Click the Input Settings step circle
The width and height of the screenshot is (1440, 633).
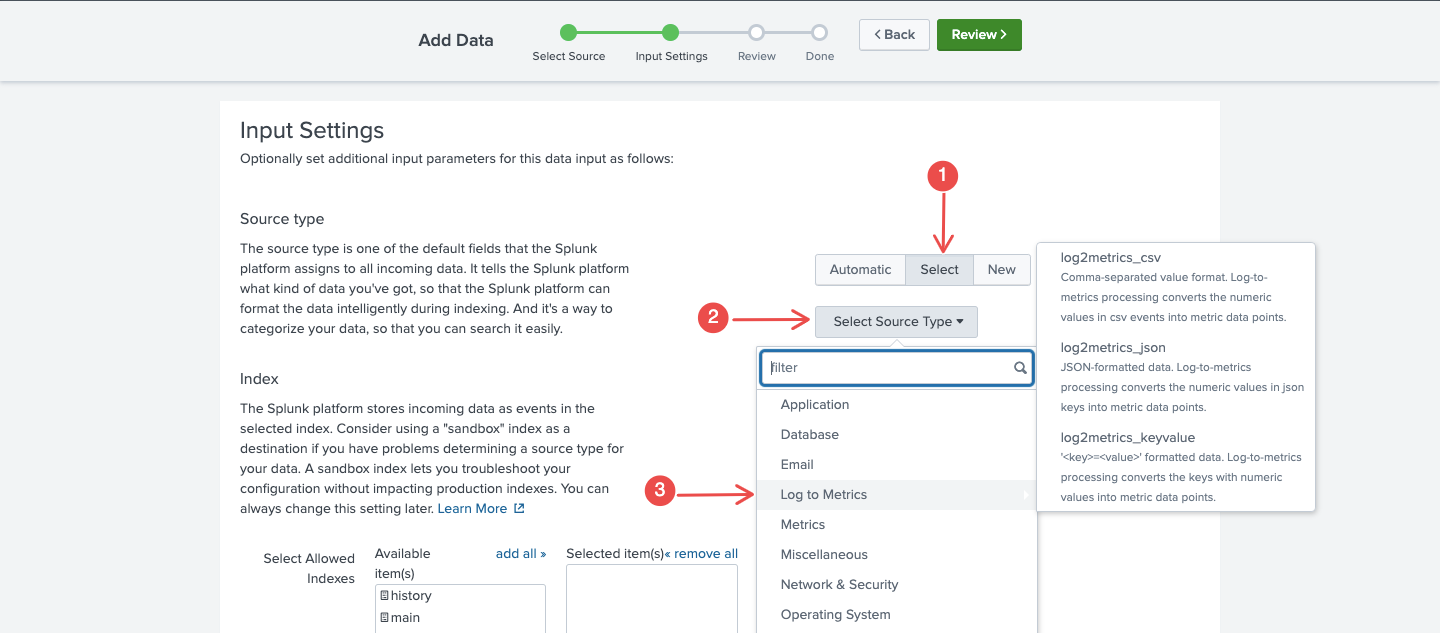(671, 33)
